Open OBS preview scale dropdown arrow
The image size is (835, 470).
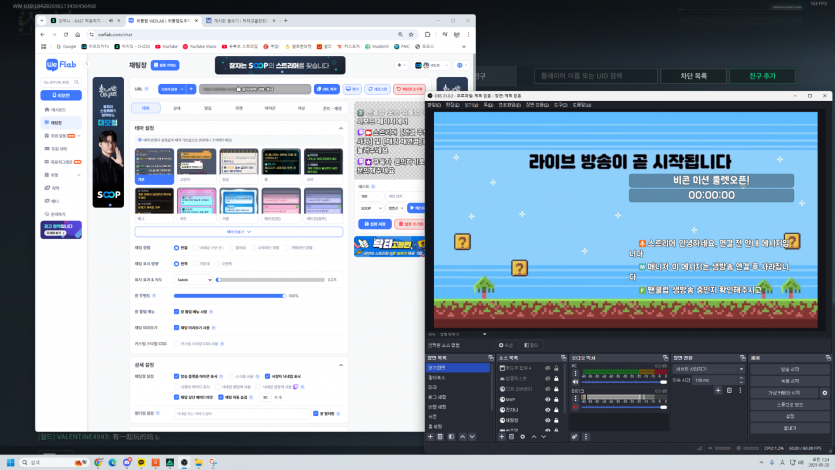pos(484,334)
